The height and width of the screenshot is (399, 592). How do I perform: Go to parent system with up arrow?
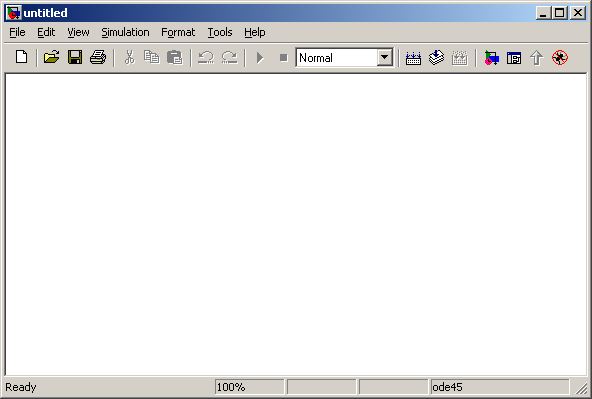click(x=536, y=58)
